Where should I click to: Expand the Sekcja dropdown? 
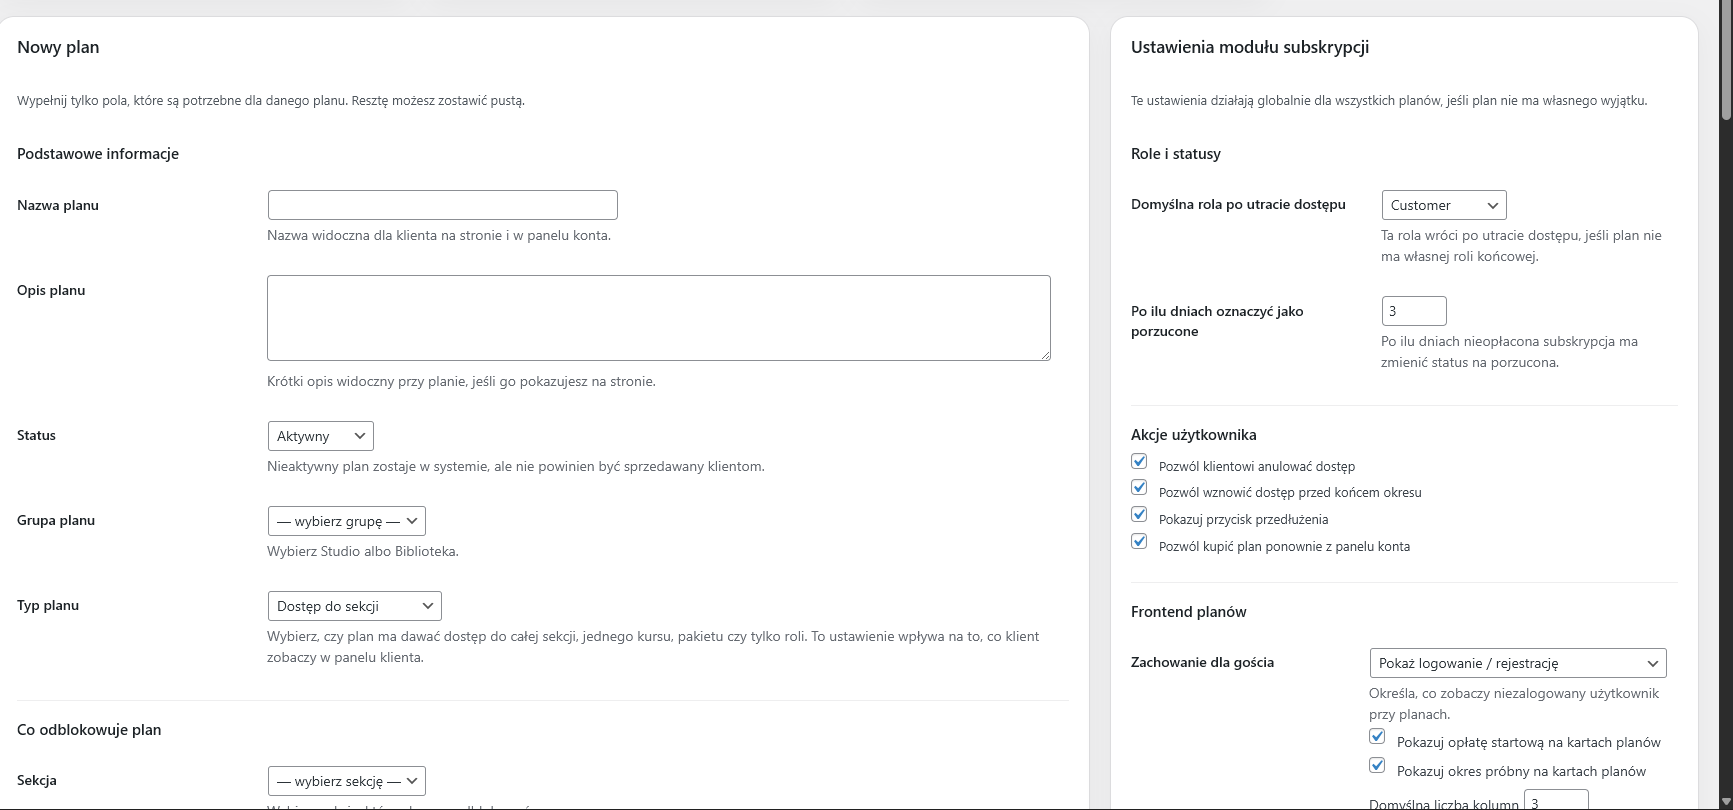tap(346, 781)
